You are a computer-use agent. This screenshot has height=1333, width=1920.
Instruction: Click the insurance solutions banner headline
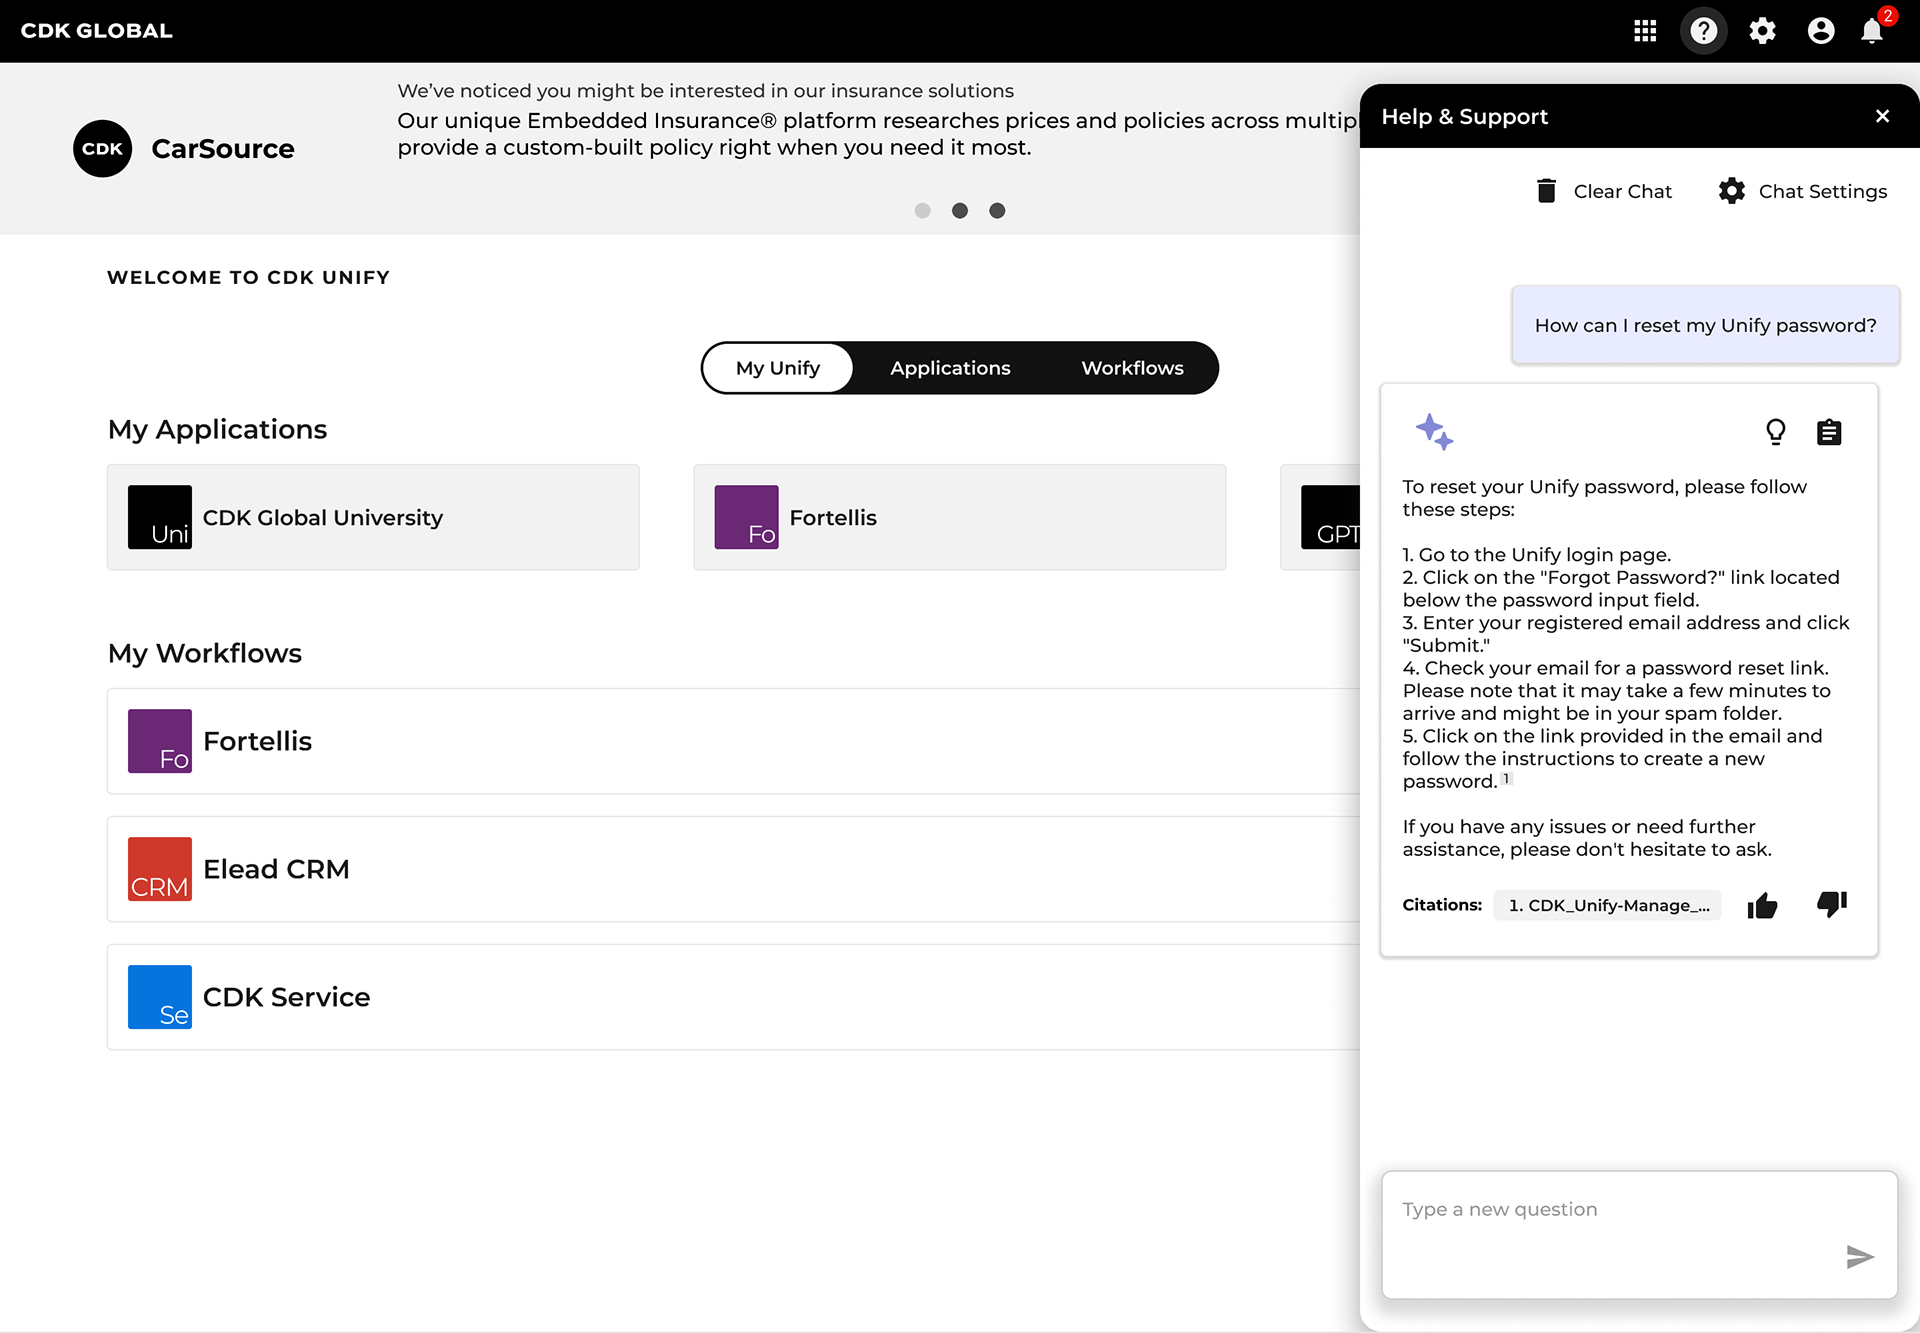click(x=705, y=91)
